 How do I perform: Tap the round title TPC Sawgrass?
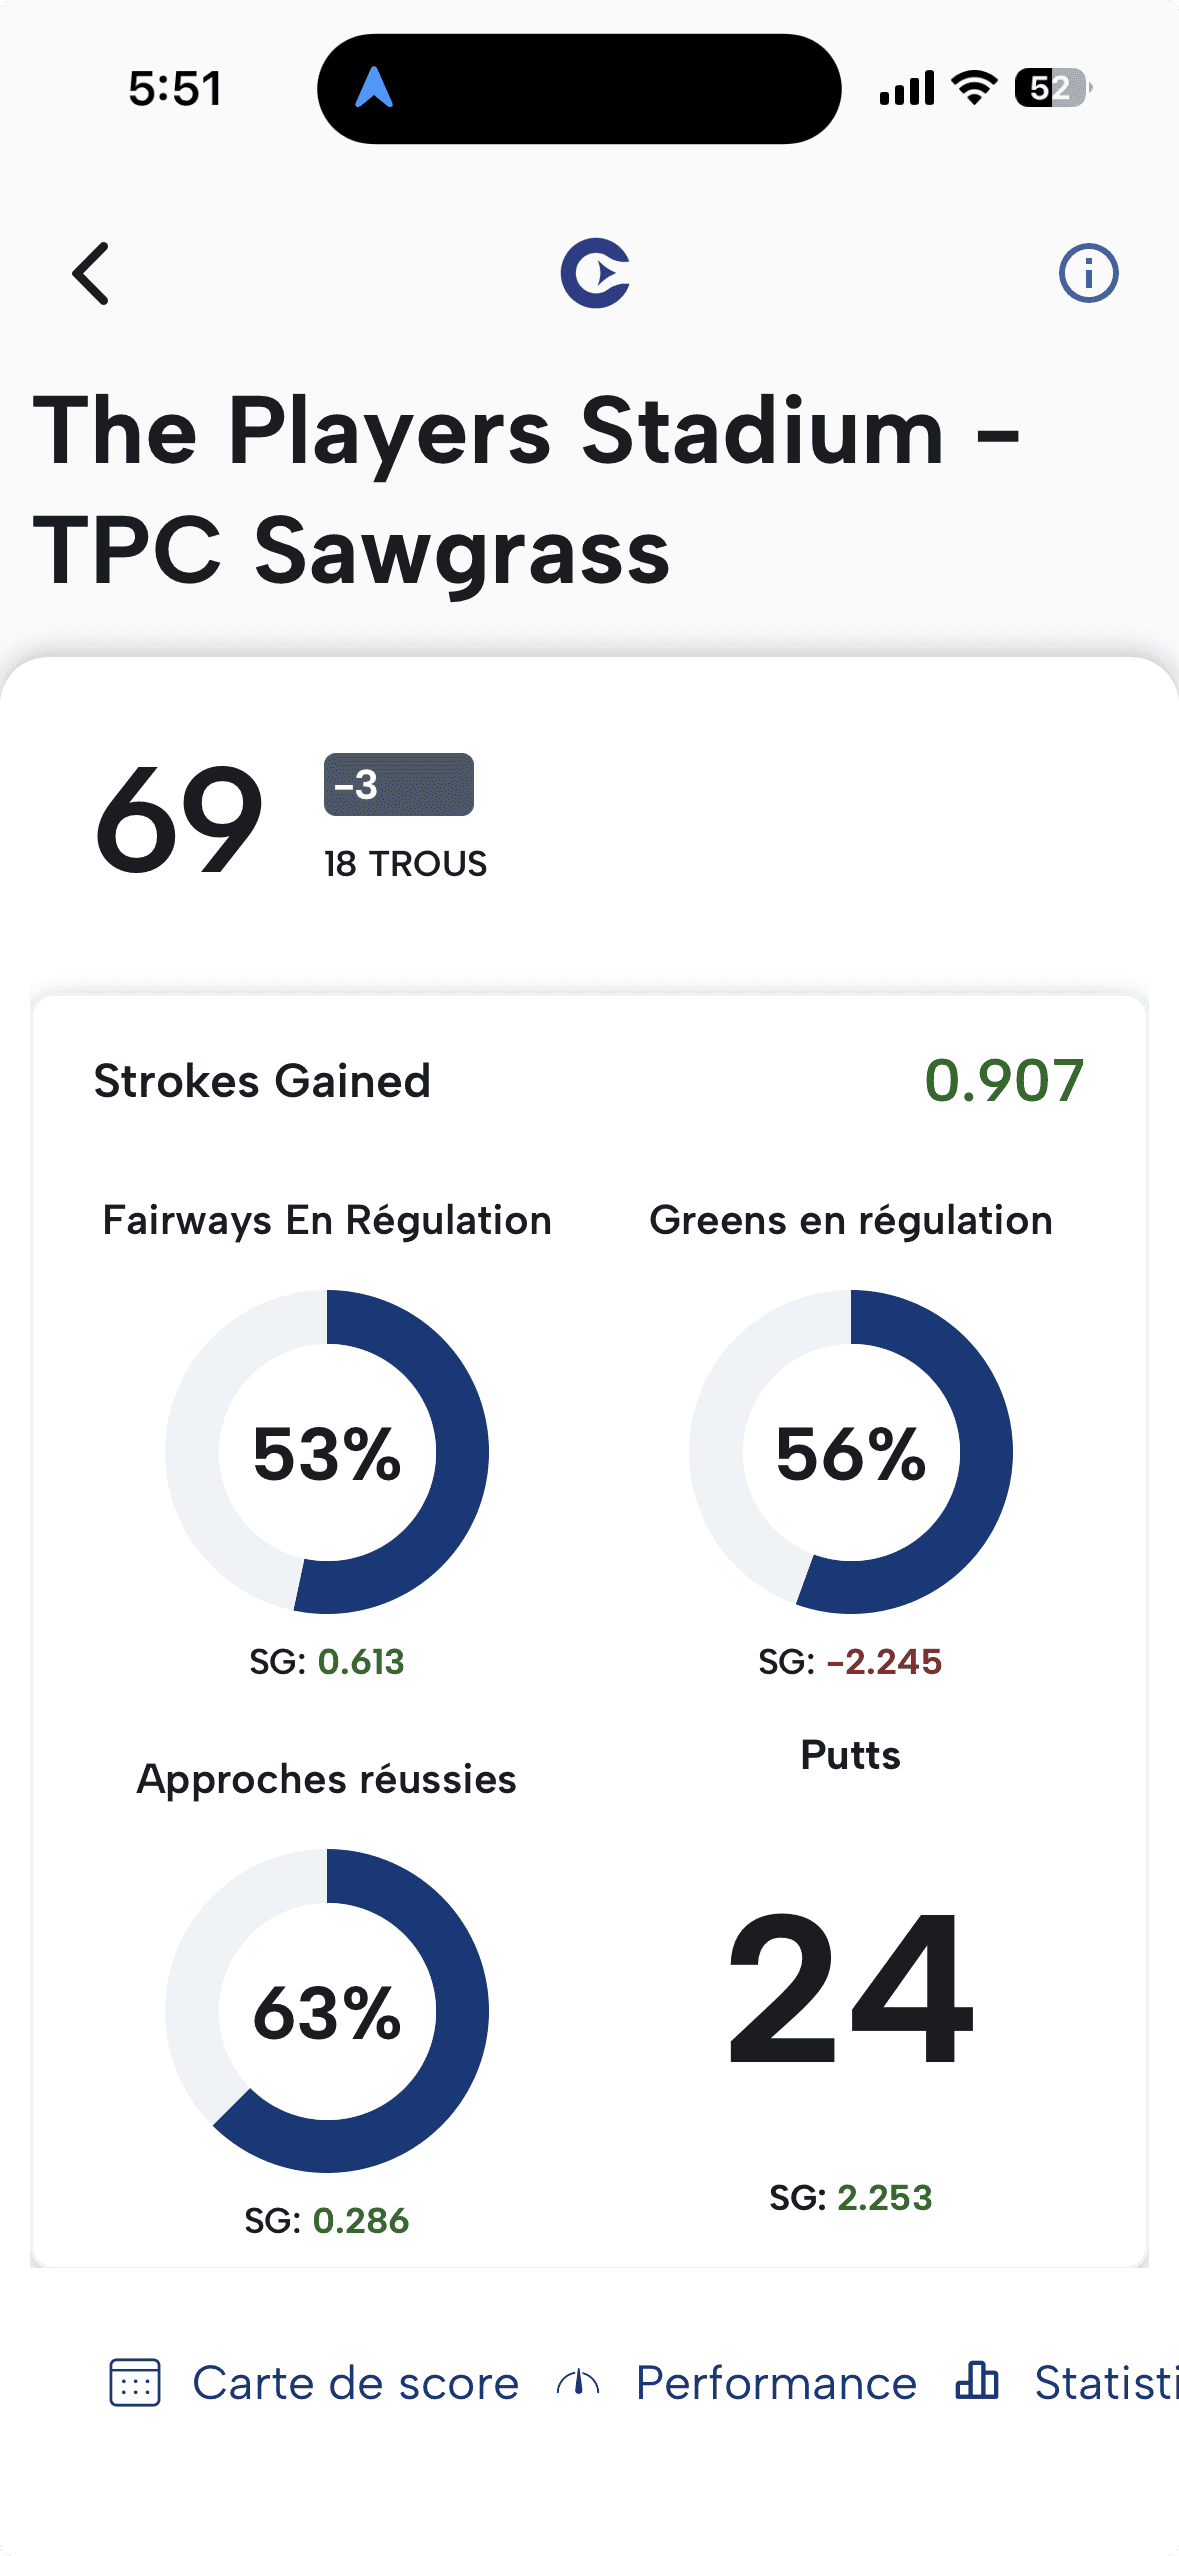click(x=355, y=546)
